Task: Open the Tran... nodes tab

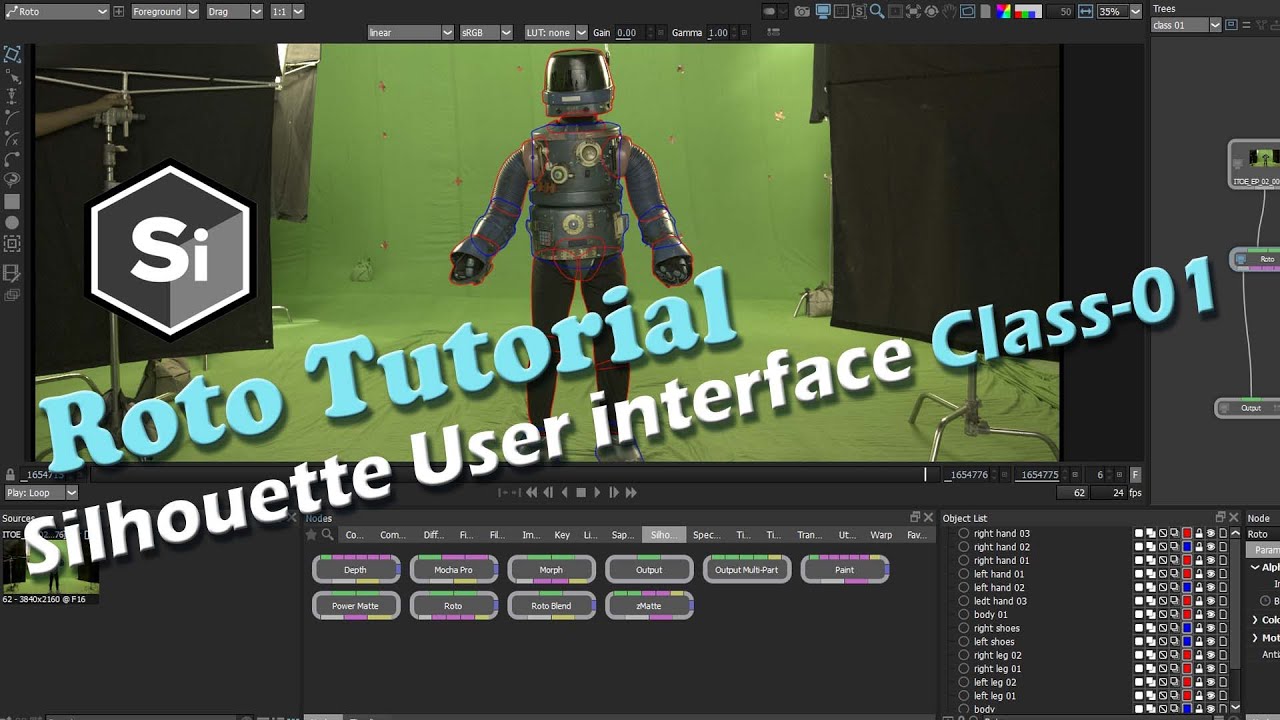Action: [x=809, y=535]
